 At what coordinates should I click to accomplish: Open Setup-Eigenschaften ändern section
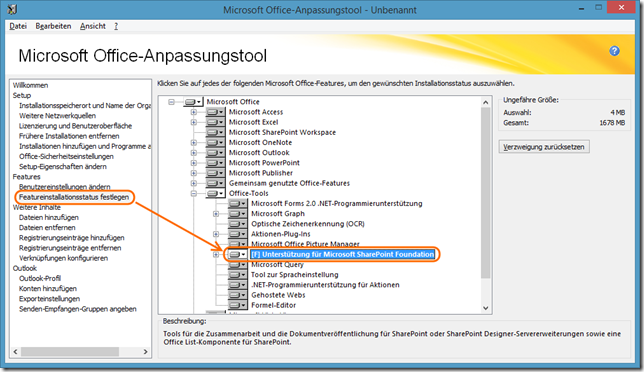(62, 167)
